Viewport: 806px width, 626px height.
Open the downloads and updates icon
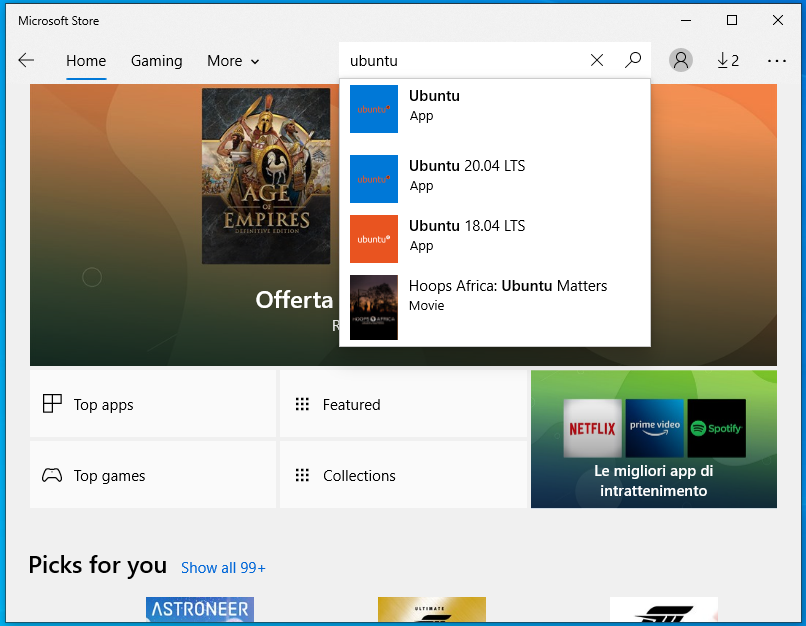coord(728,60)
